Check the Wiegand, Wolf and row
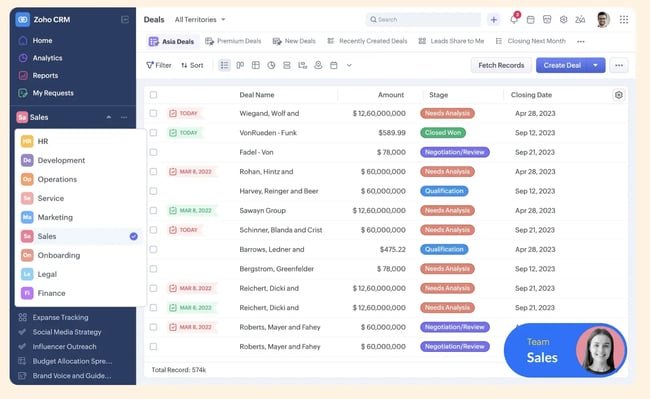This screenshot has height=399, width=650. click(153, 113)
